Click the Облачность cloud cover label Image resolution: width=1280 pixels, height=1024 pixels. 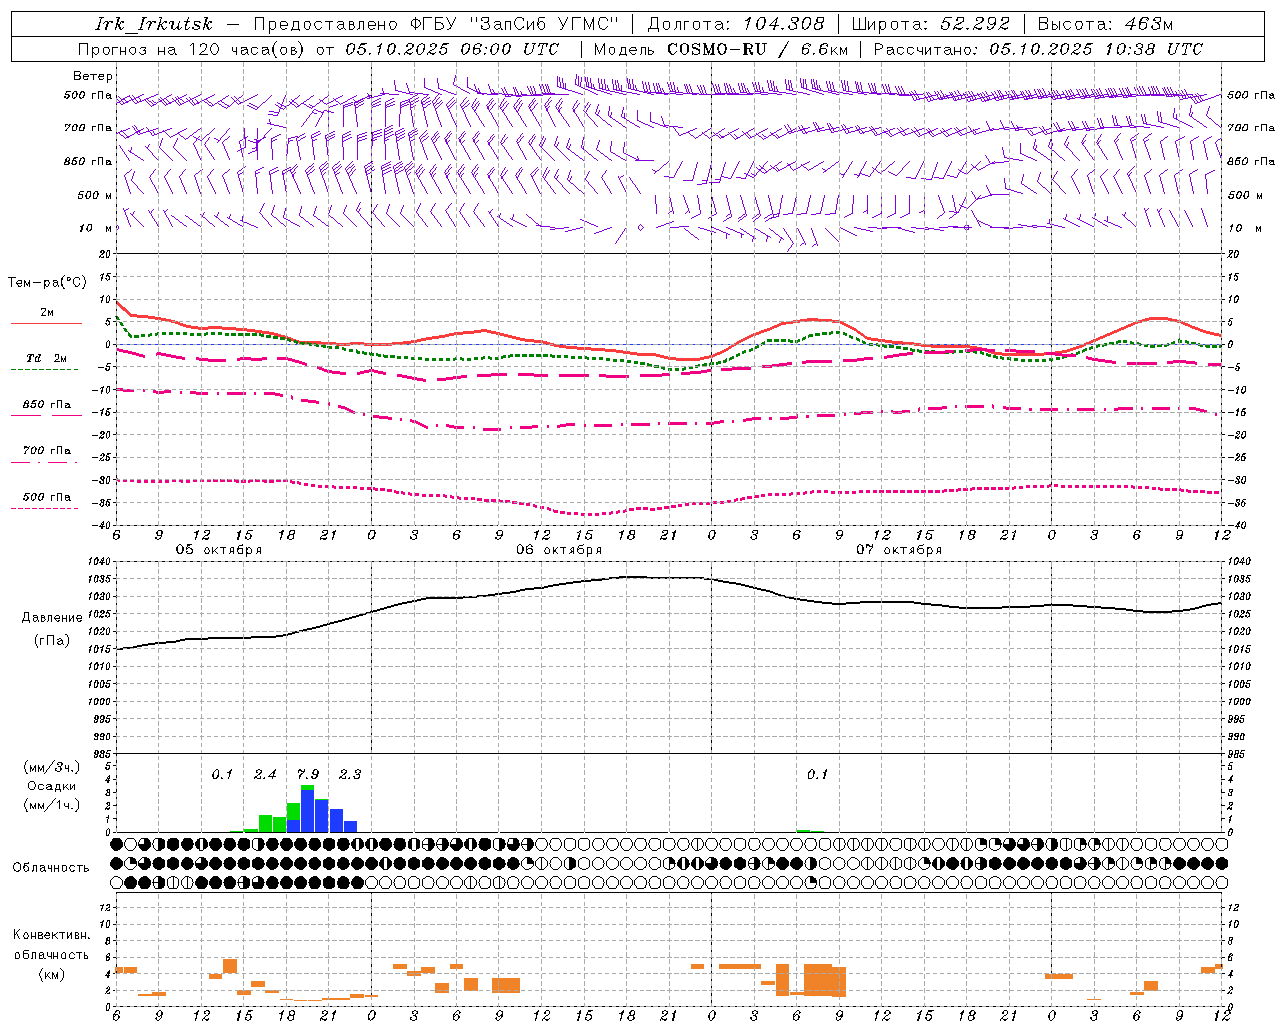click(x=51, y=867)
